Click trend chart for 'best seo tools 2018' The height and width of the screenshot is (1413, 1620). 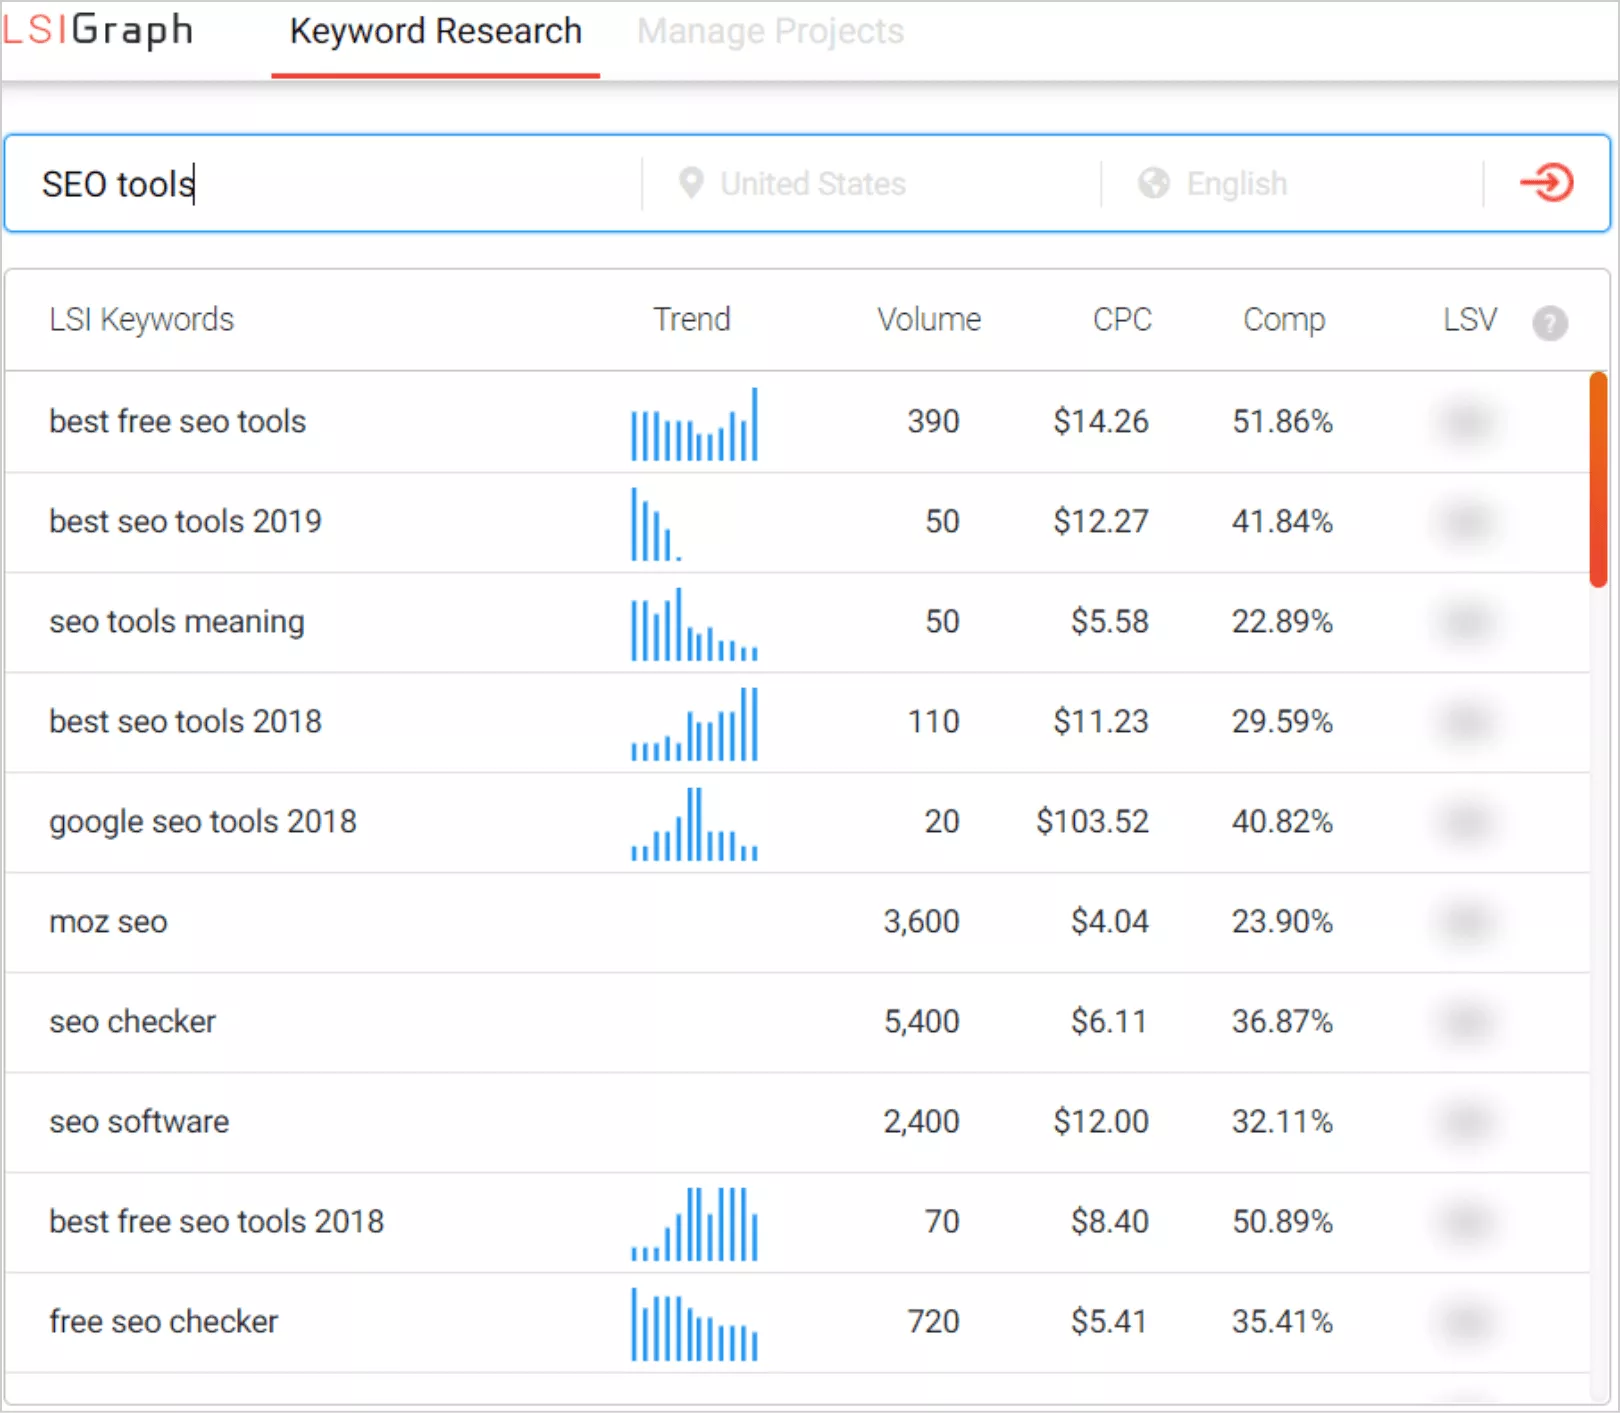point(694,724)
